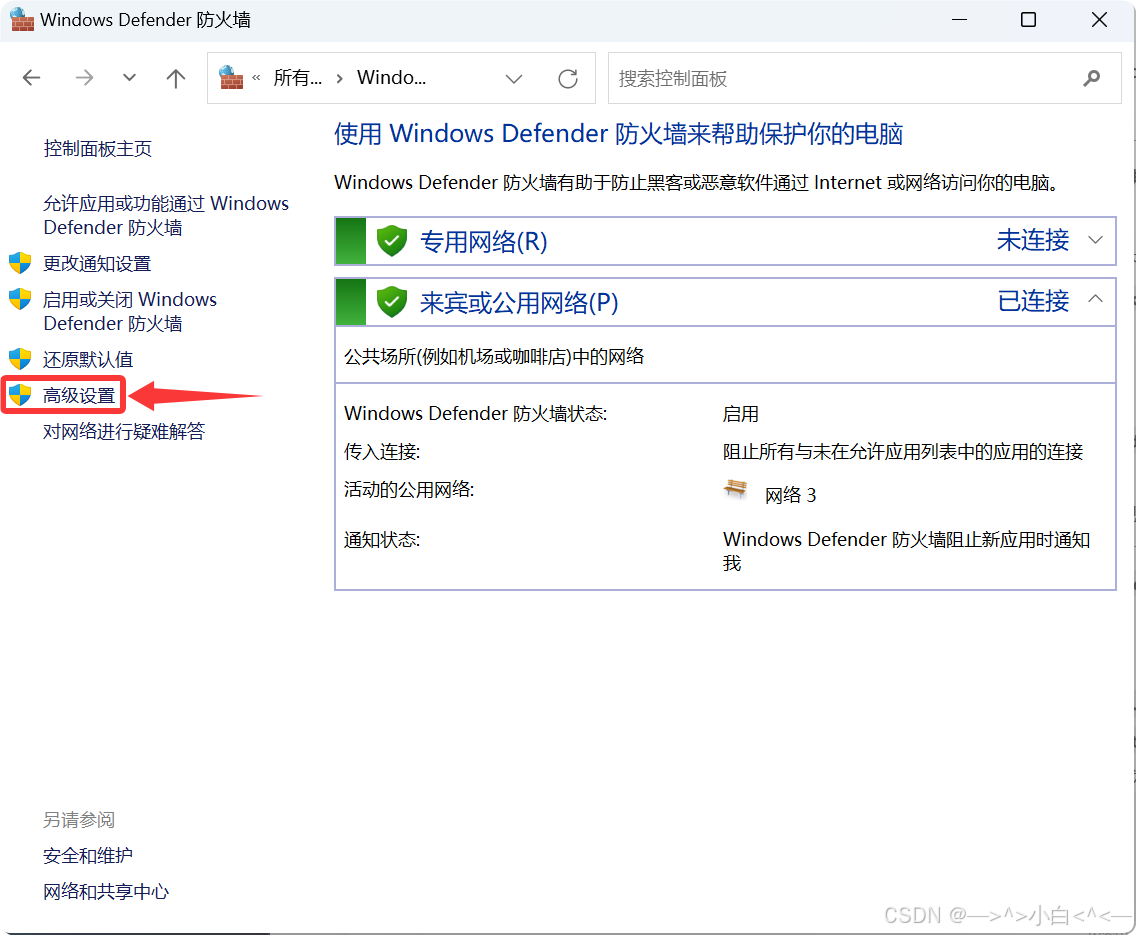
Task: Click green shield icon on 来宾或公用网络
Action: tap(392, 301)
